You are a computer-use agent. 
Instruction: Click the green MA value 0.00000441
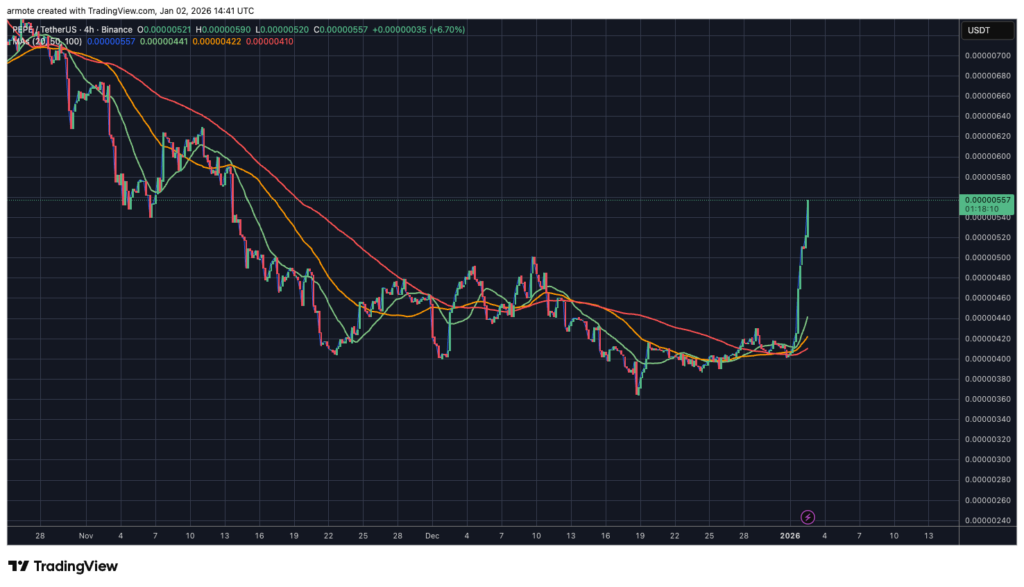pos(164,41)
